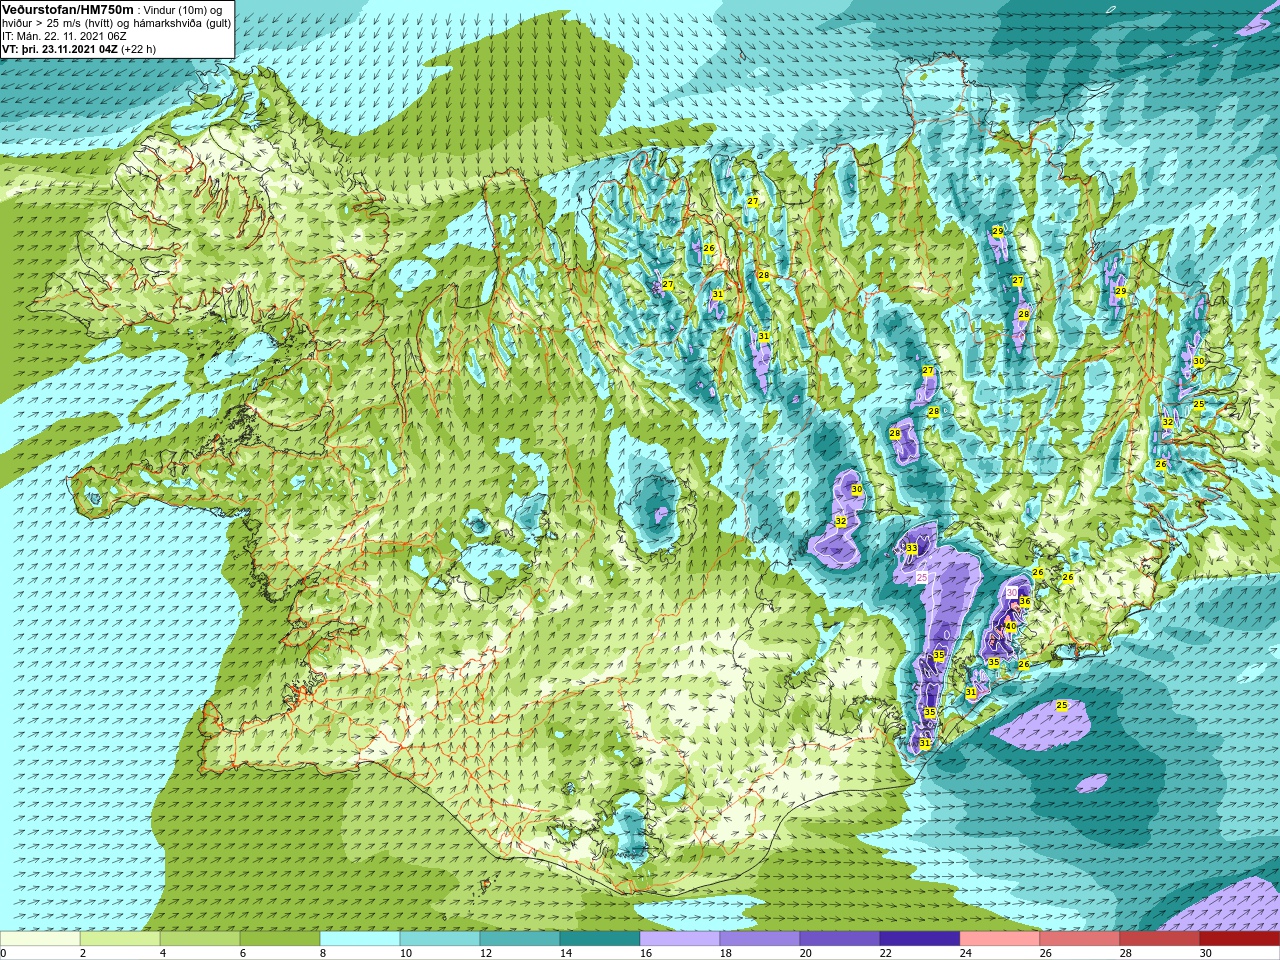Pick the 20–22 m/s violet swatch
The image size is (1280, 960).
(840, 939)
